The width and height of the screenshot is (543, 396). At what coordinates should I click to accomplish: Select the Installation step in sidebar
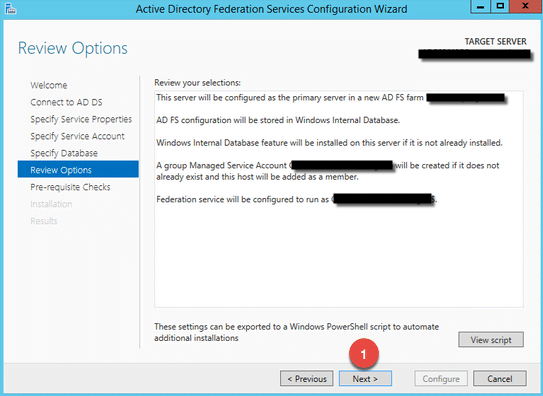(51, 204)
